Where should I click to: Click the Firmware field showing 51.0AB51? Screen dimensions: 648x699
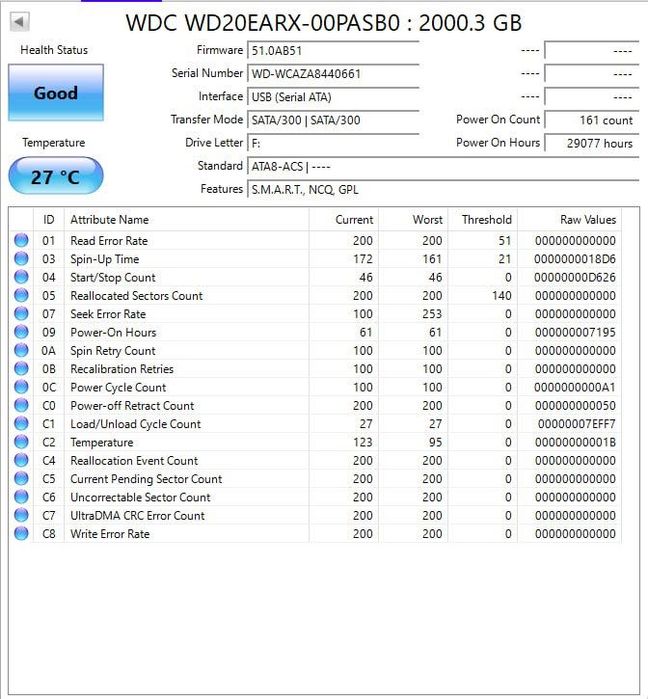click(333, 50)
